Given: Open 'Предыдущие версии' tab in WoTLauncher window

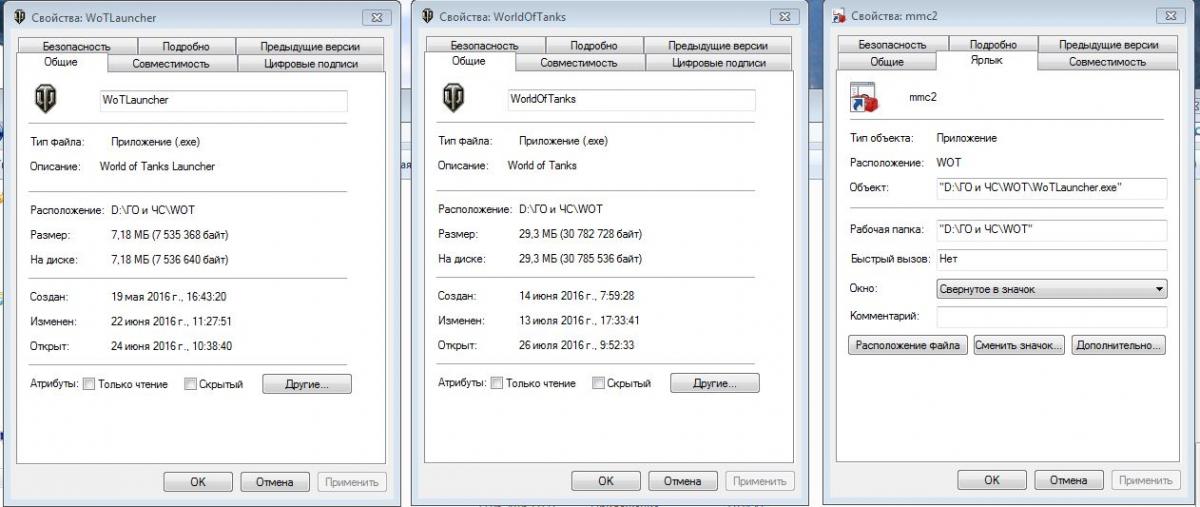Looking at the screenshot, I should pos(309,46).
